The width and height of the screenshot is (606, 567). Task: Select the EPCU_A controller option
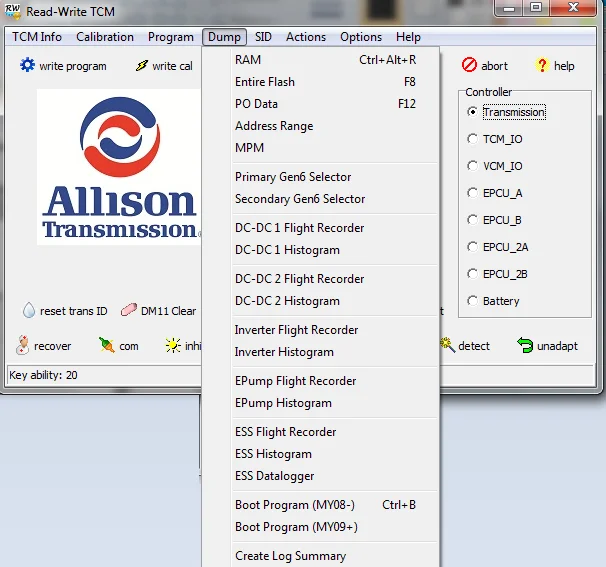472,193
